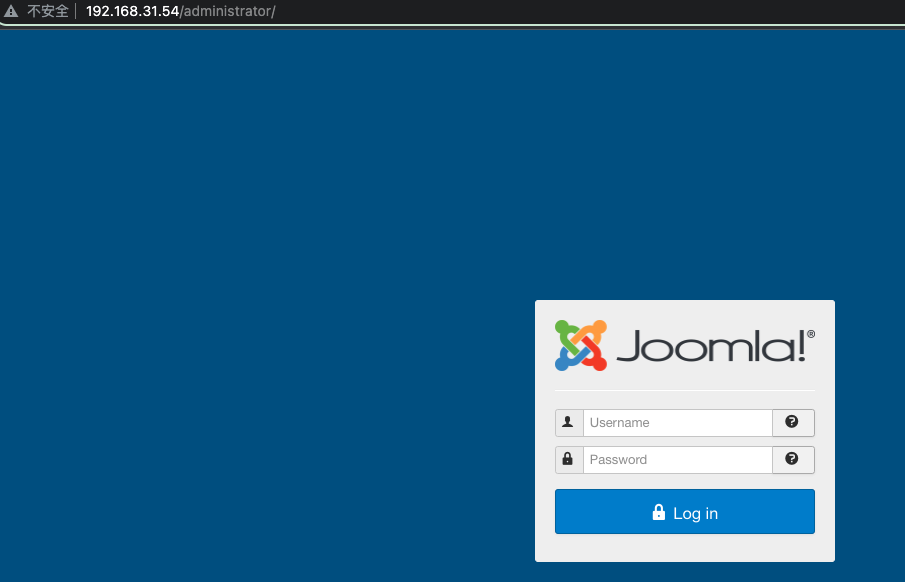Click the help icon next to Password
This screenshot has width=905, height=582.
(x=792, y=458)
